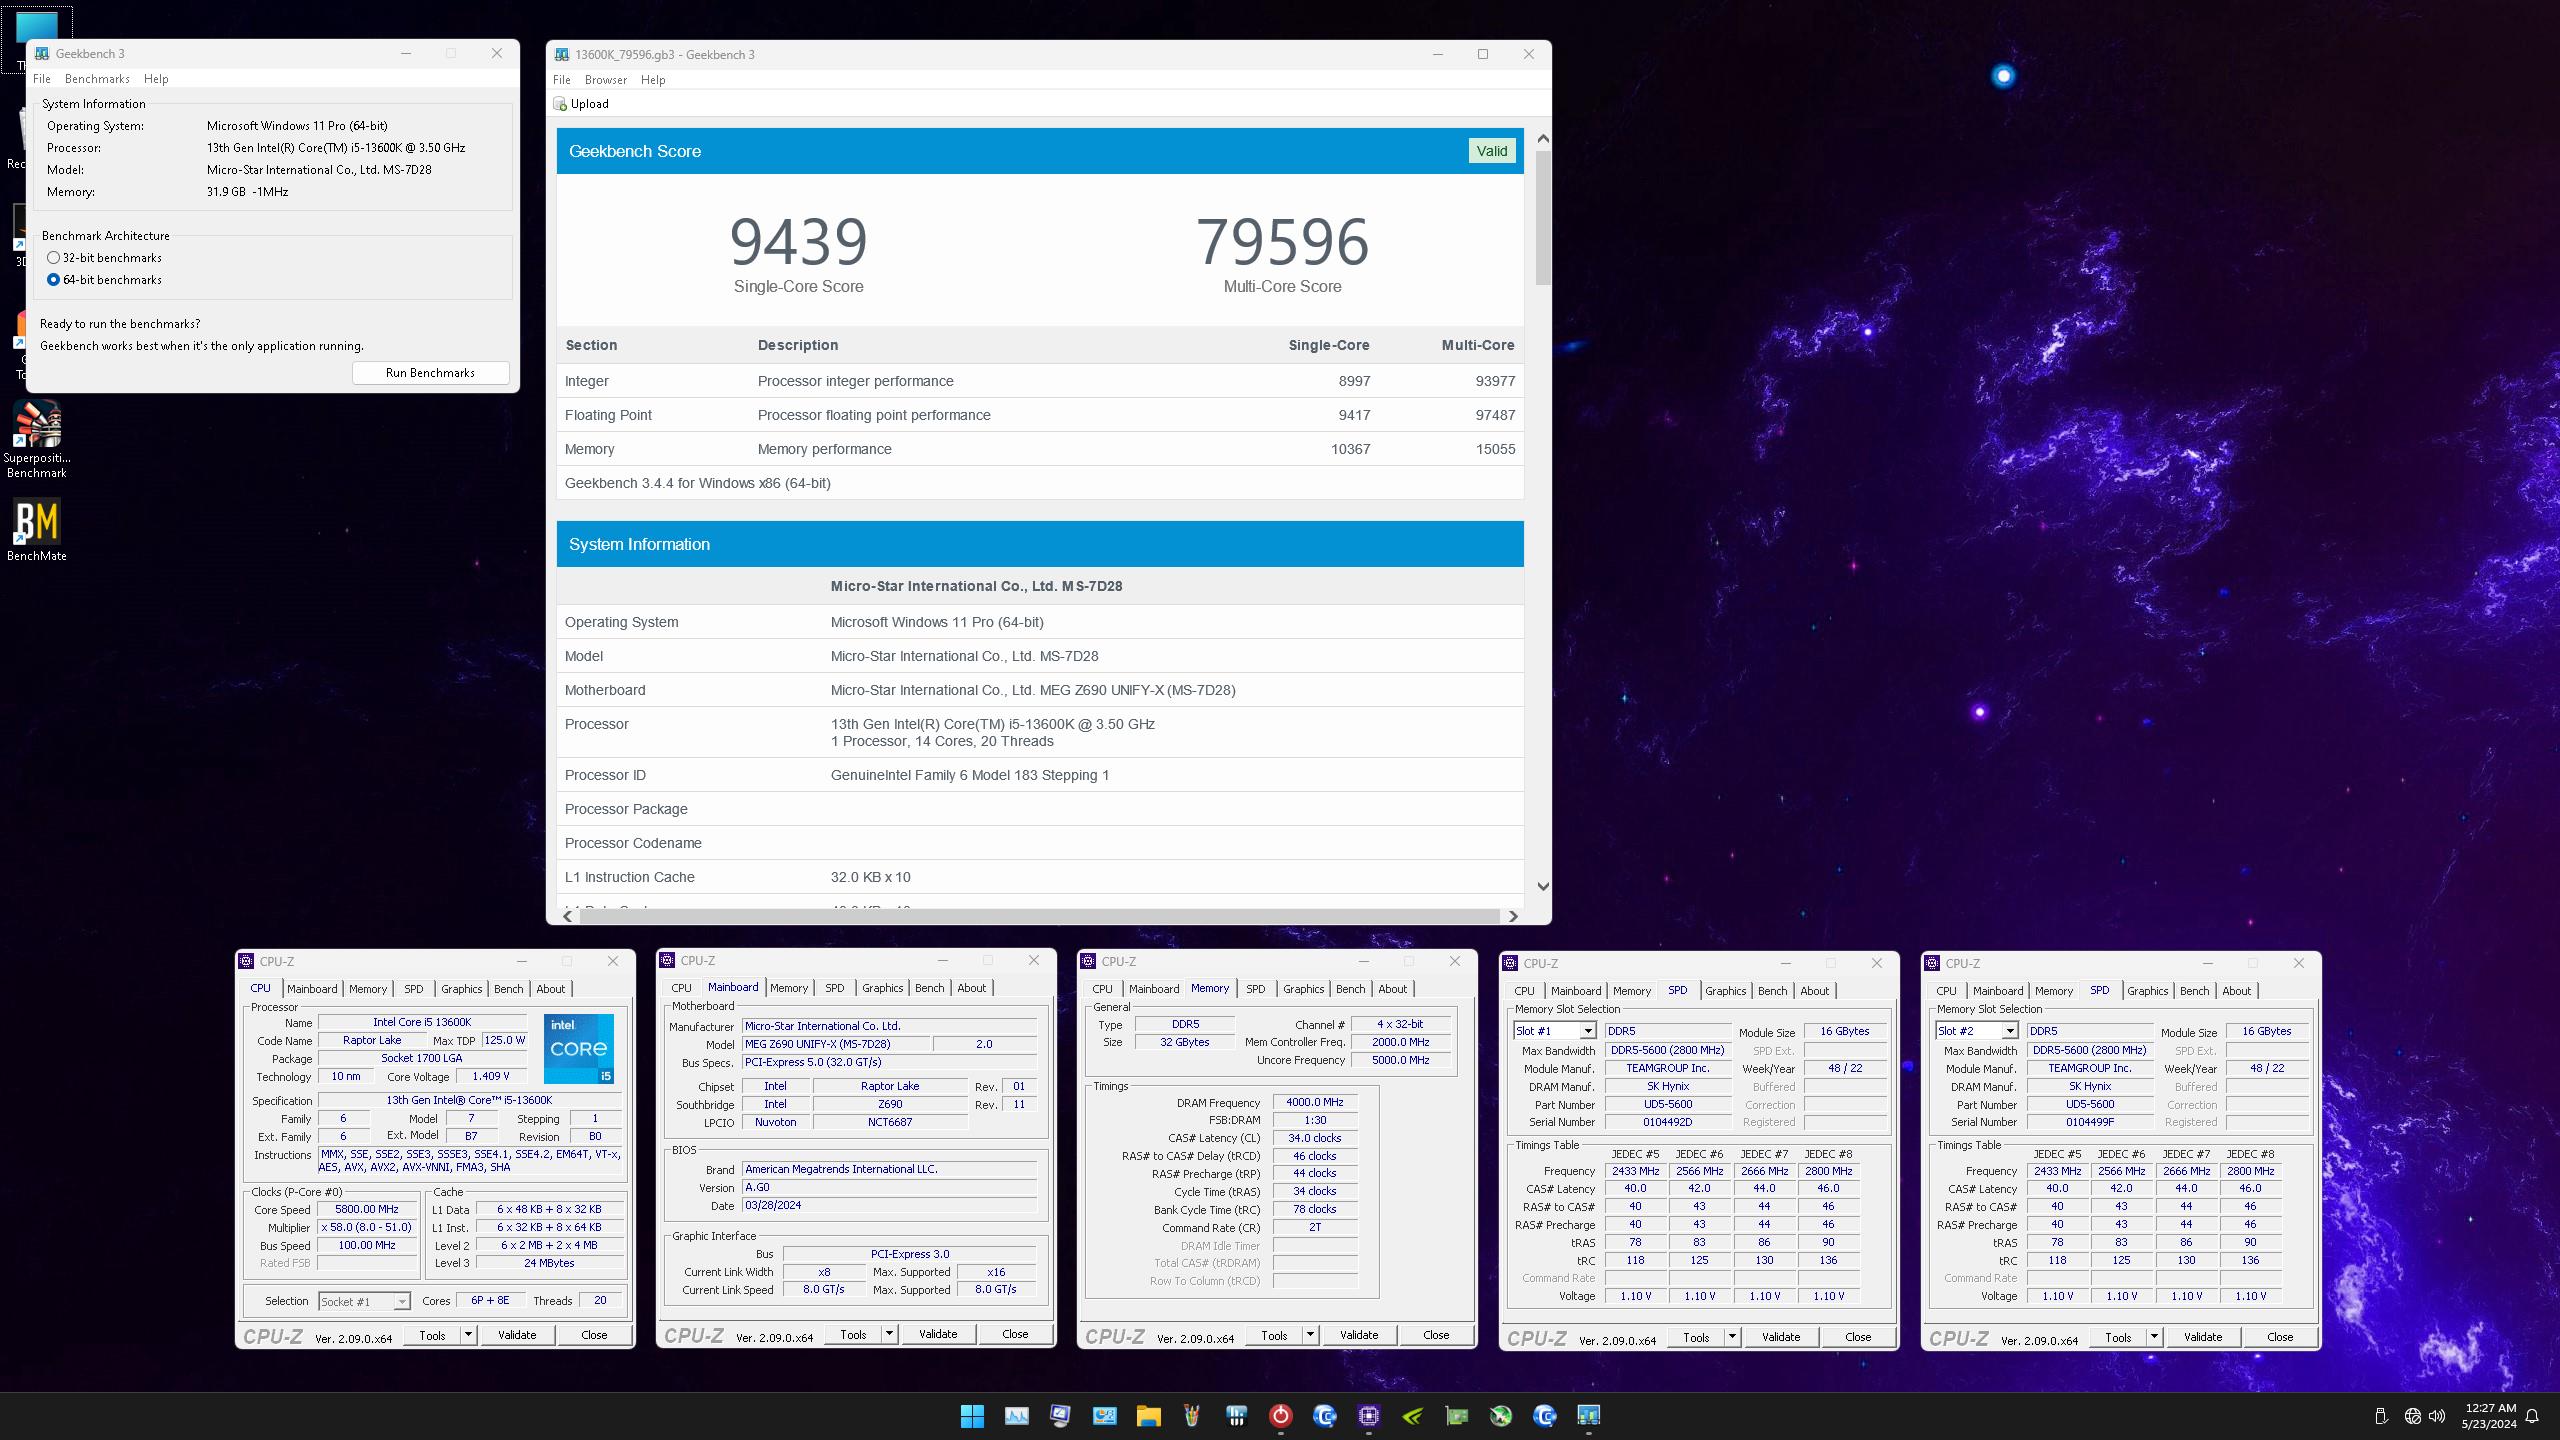The image size is (2560, 1440).
Task: Click Close button in Slot #2 SPD window
Action: [2280, 1337]
